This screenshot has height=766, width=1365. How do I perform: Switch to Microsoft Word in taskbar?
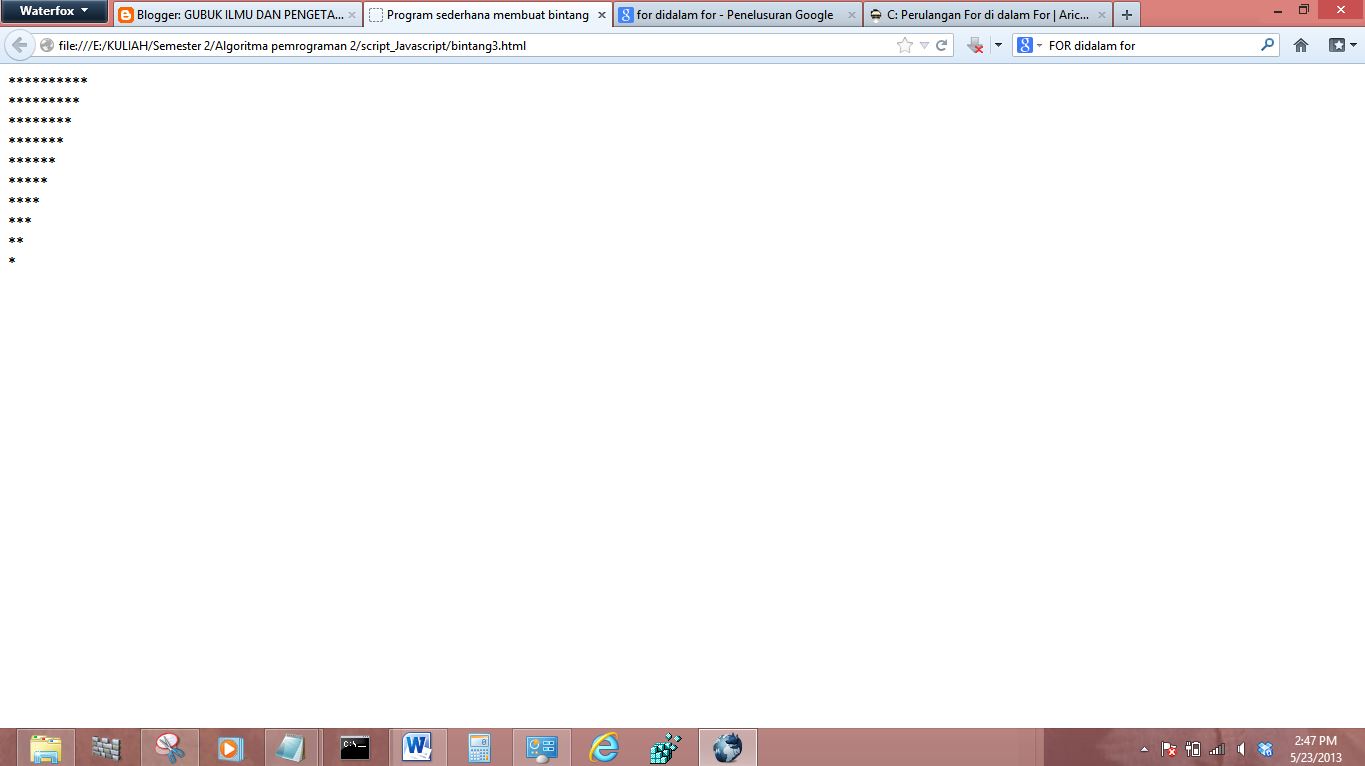tap(417, 747)
